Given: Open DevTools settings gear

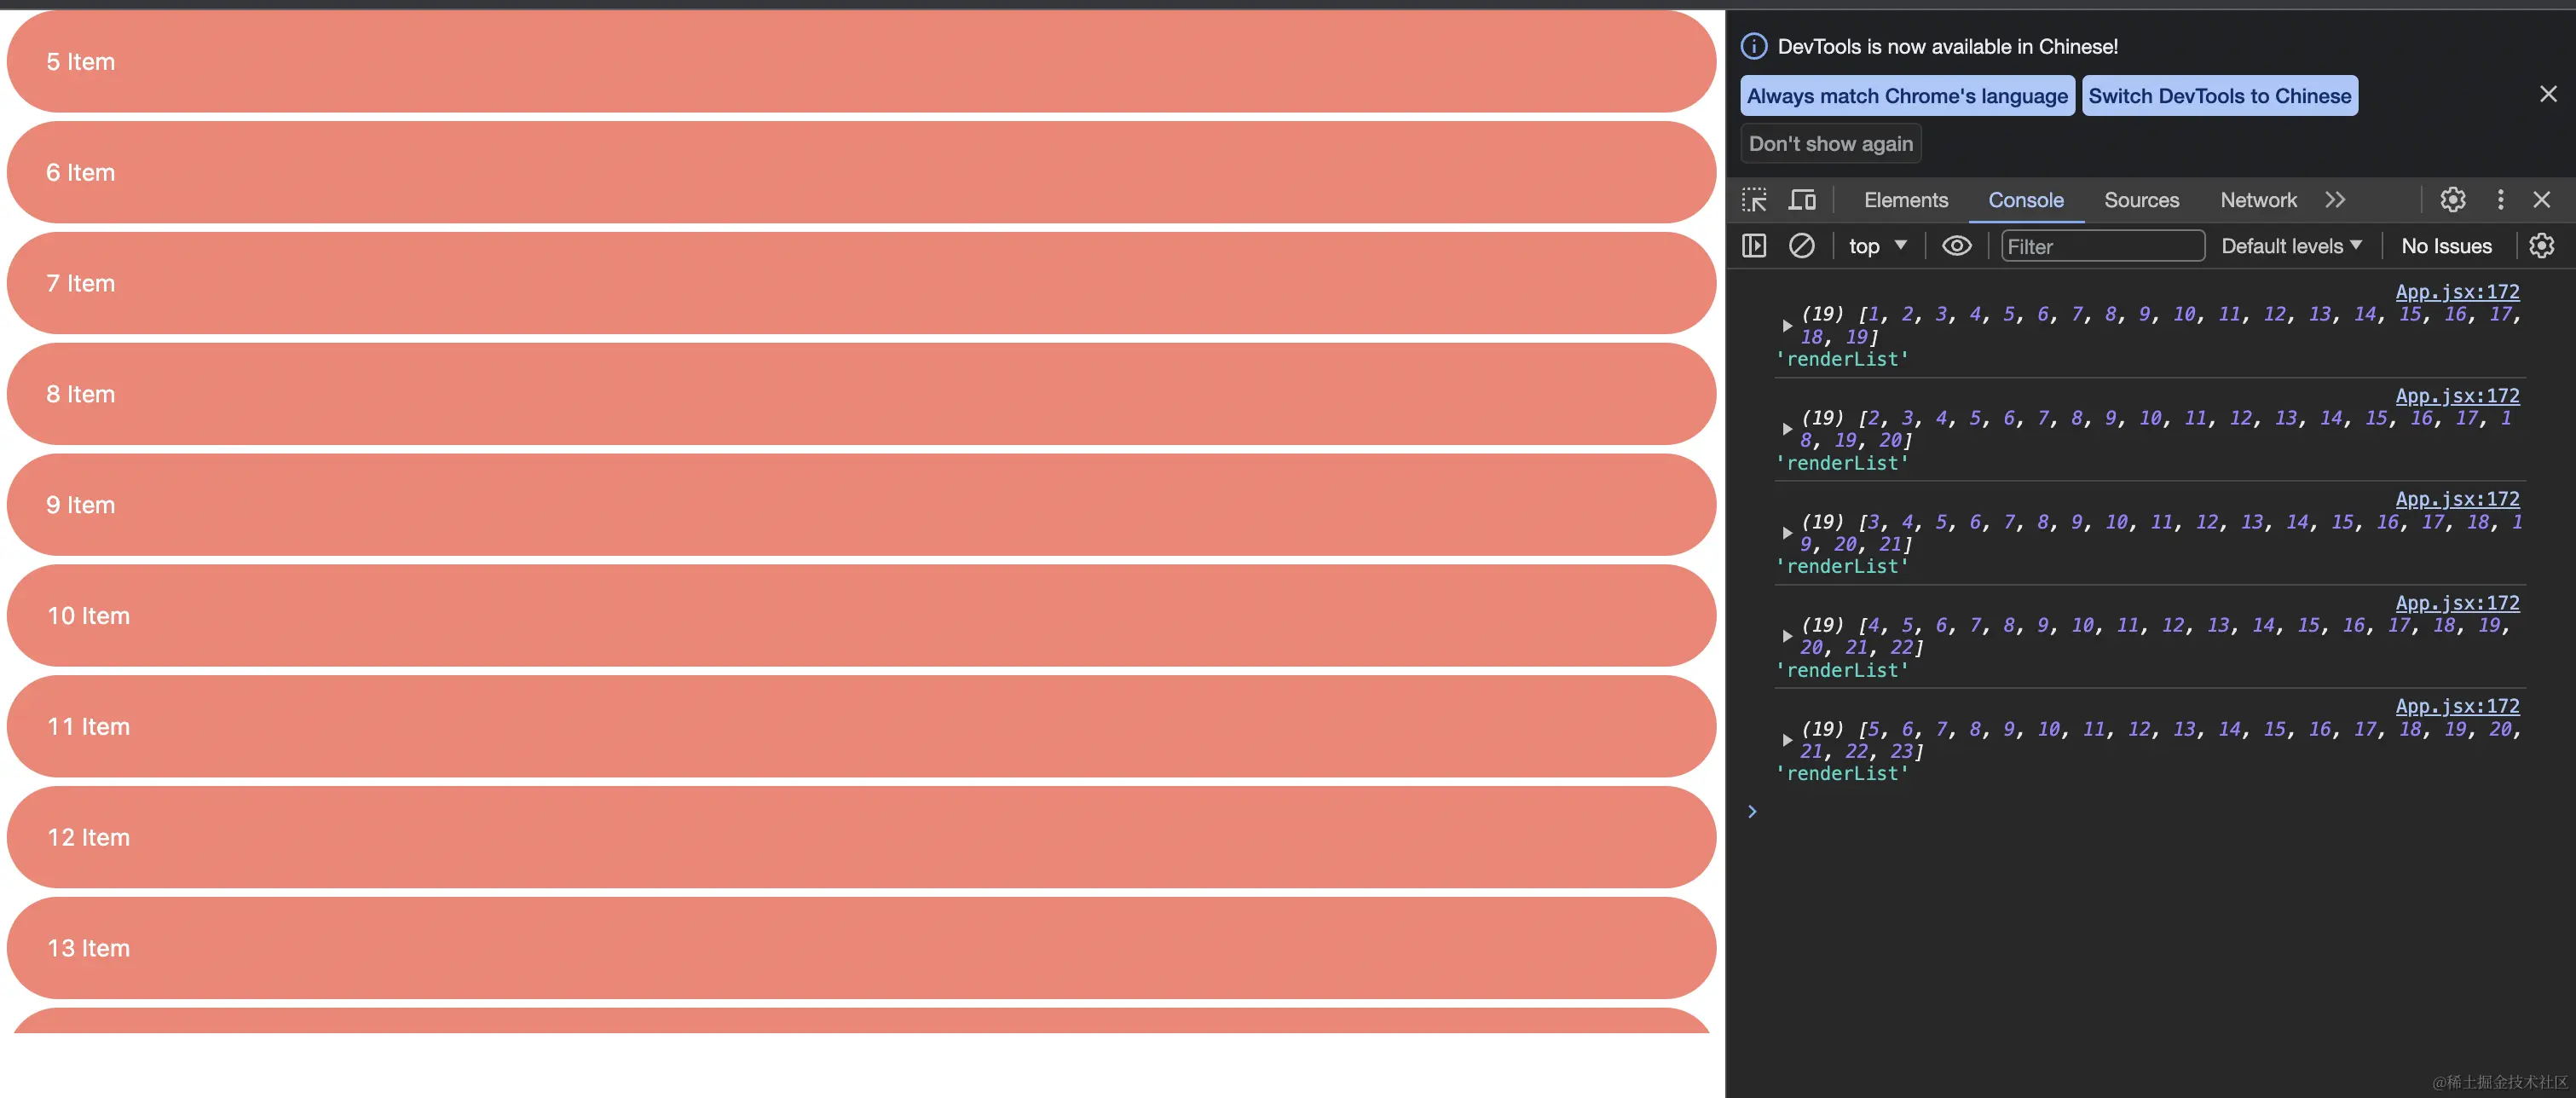Looking at the screenshot, I should tap(2452, 199).
